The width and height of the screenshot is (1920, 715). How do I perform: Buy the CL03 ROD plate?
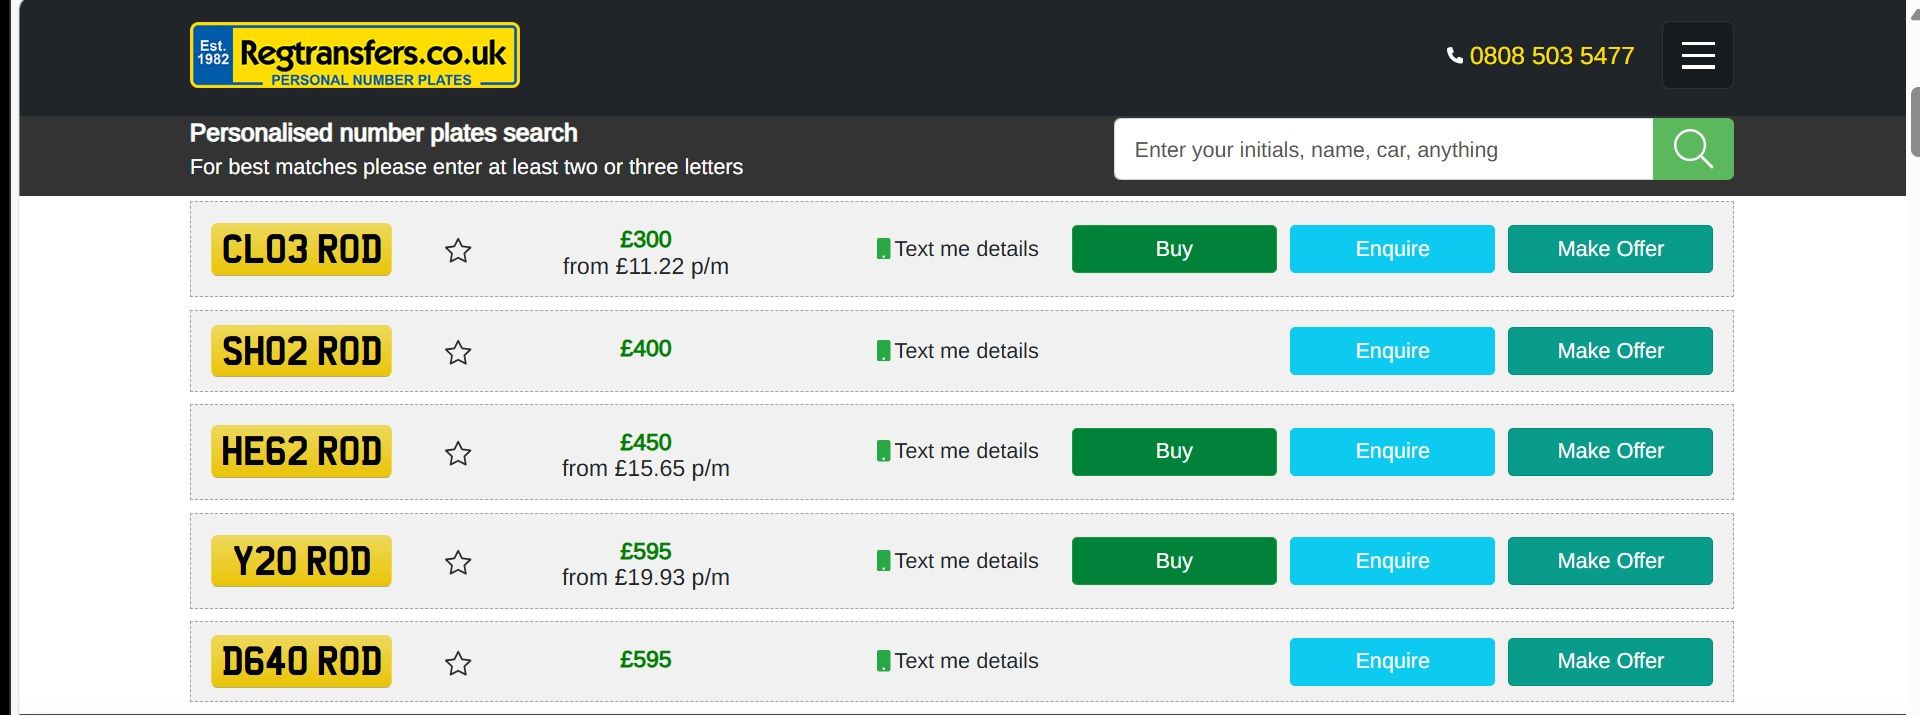[x=1173, y=249]
